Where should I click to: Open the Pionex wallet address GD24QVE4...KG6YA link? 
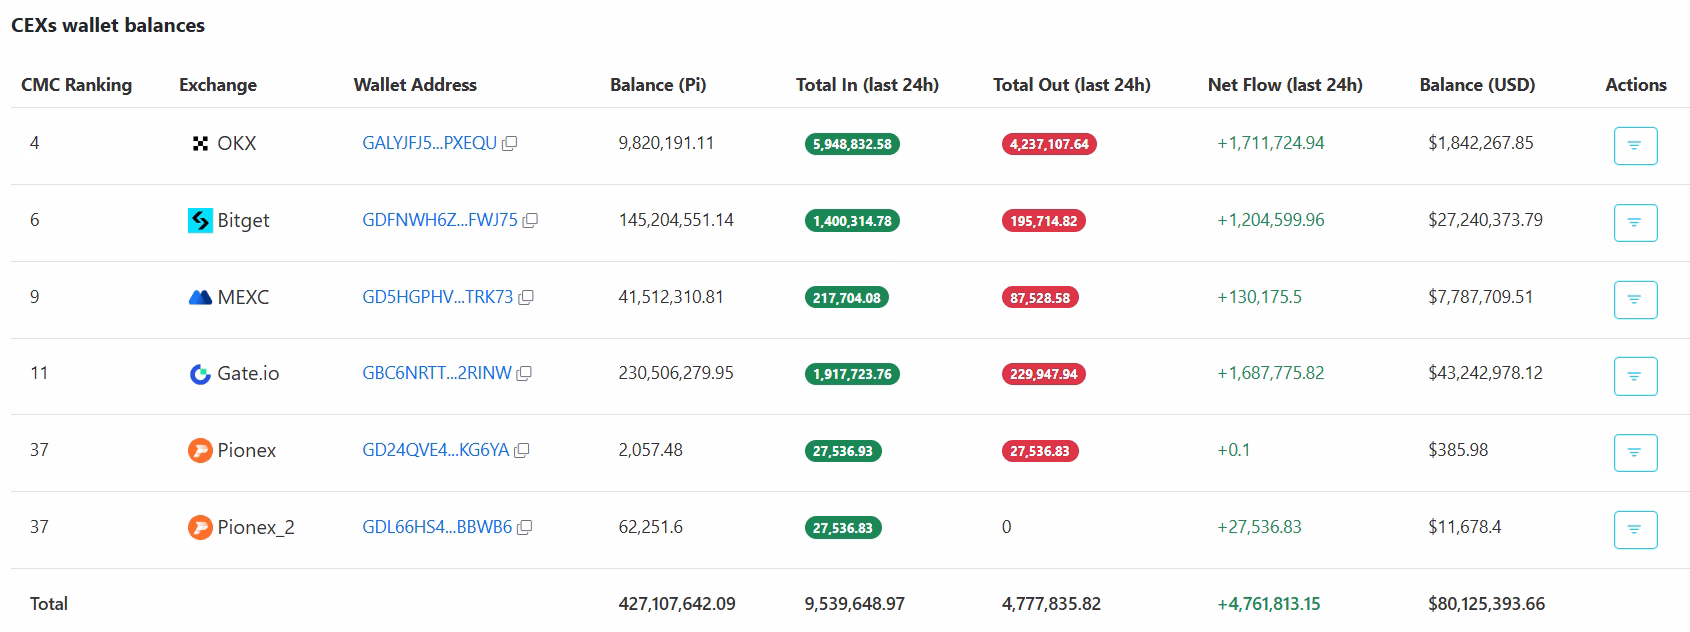pyautogui.click(x=435, y=450)
